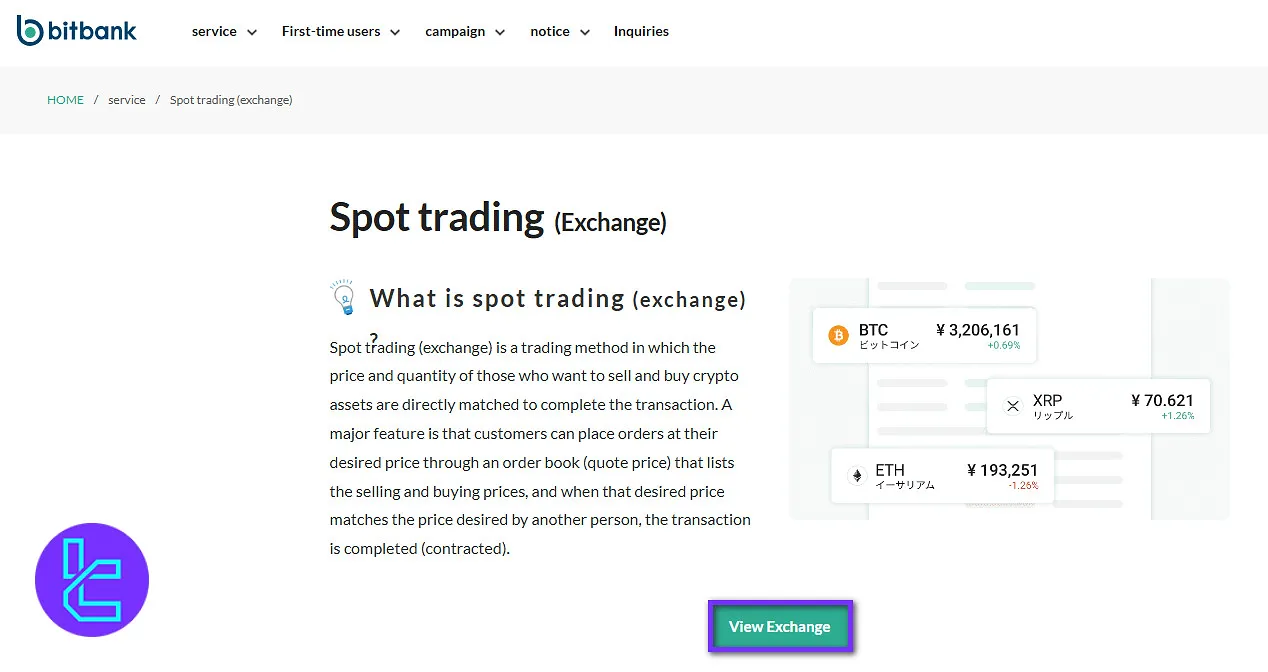1268x672 pixels.
Task: Click the campaign menu label
Action: [x=455, y=31]
